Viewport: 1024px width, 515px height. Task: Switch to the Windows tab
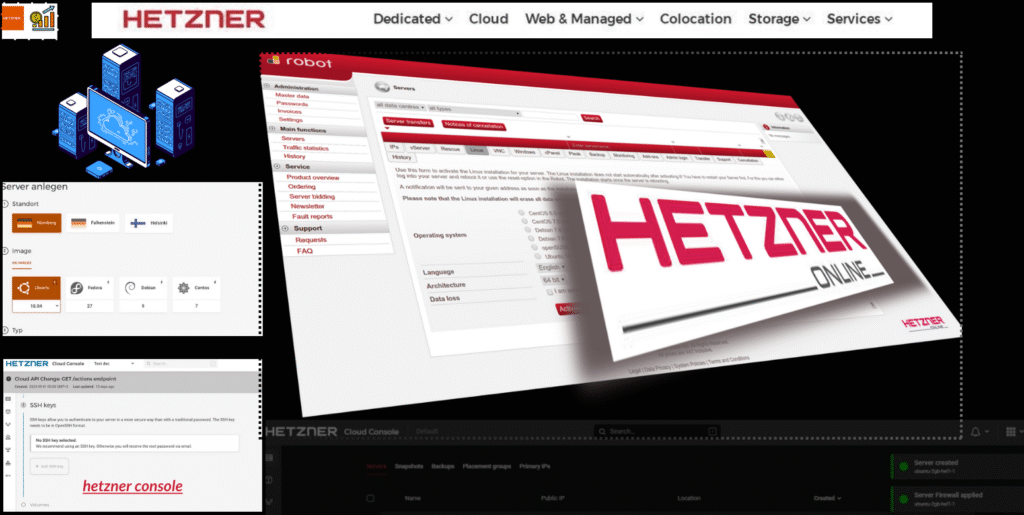click(524, 151)
